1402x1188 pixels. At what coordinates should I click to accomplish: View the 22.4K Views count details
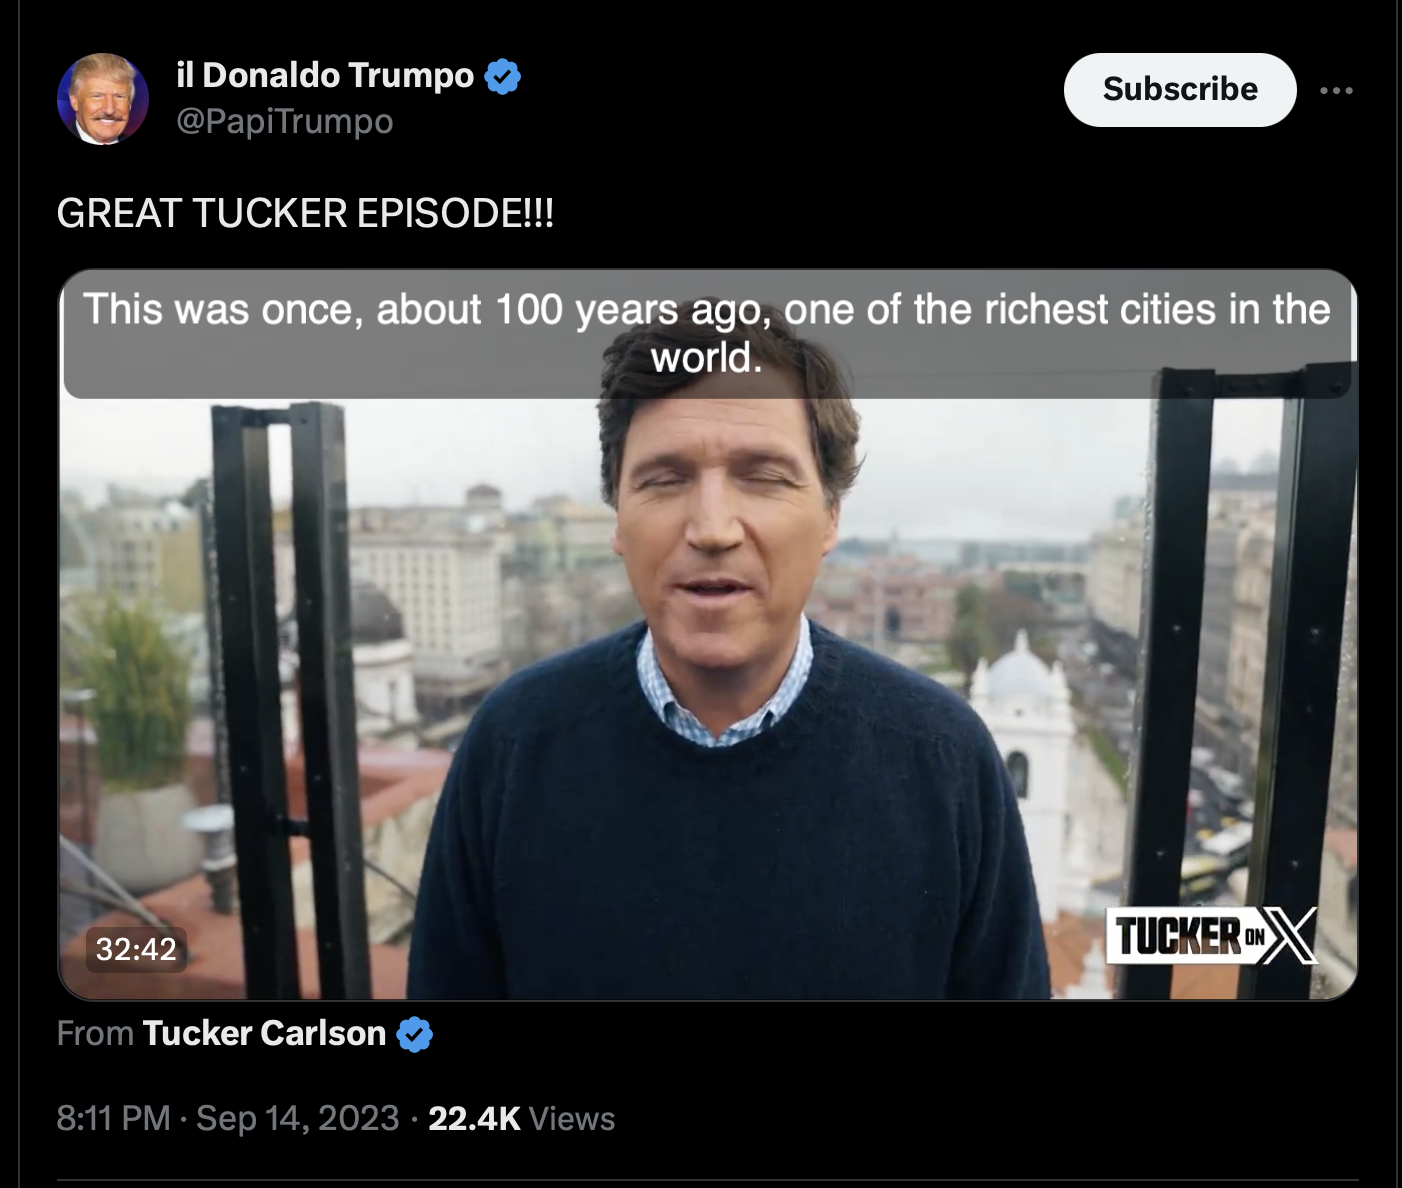(x=521, y=1118)
